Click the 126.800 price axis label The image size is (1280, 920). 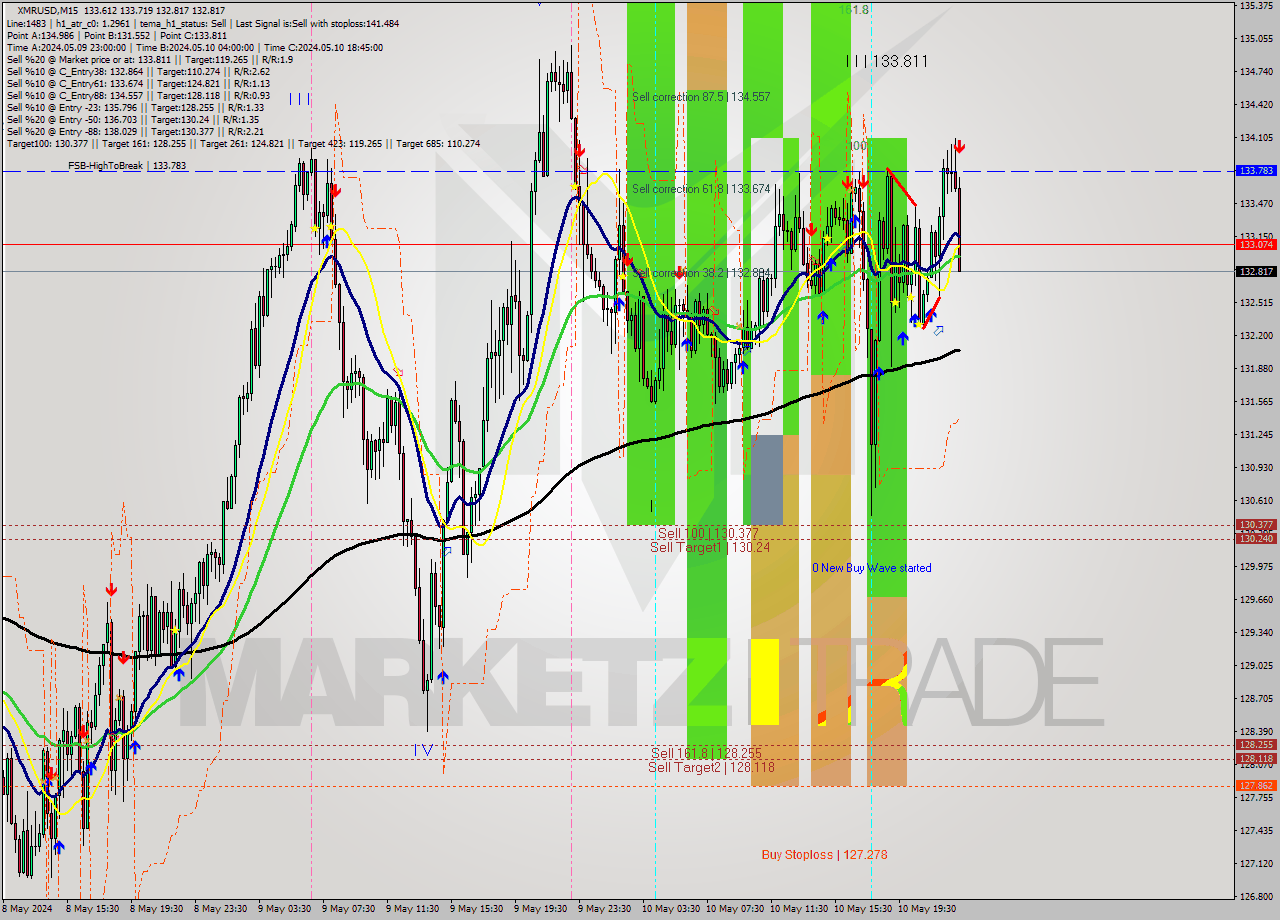click(x=1255, y=896)
